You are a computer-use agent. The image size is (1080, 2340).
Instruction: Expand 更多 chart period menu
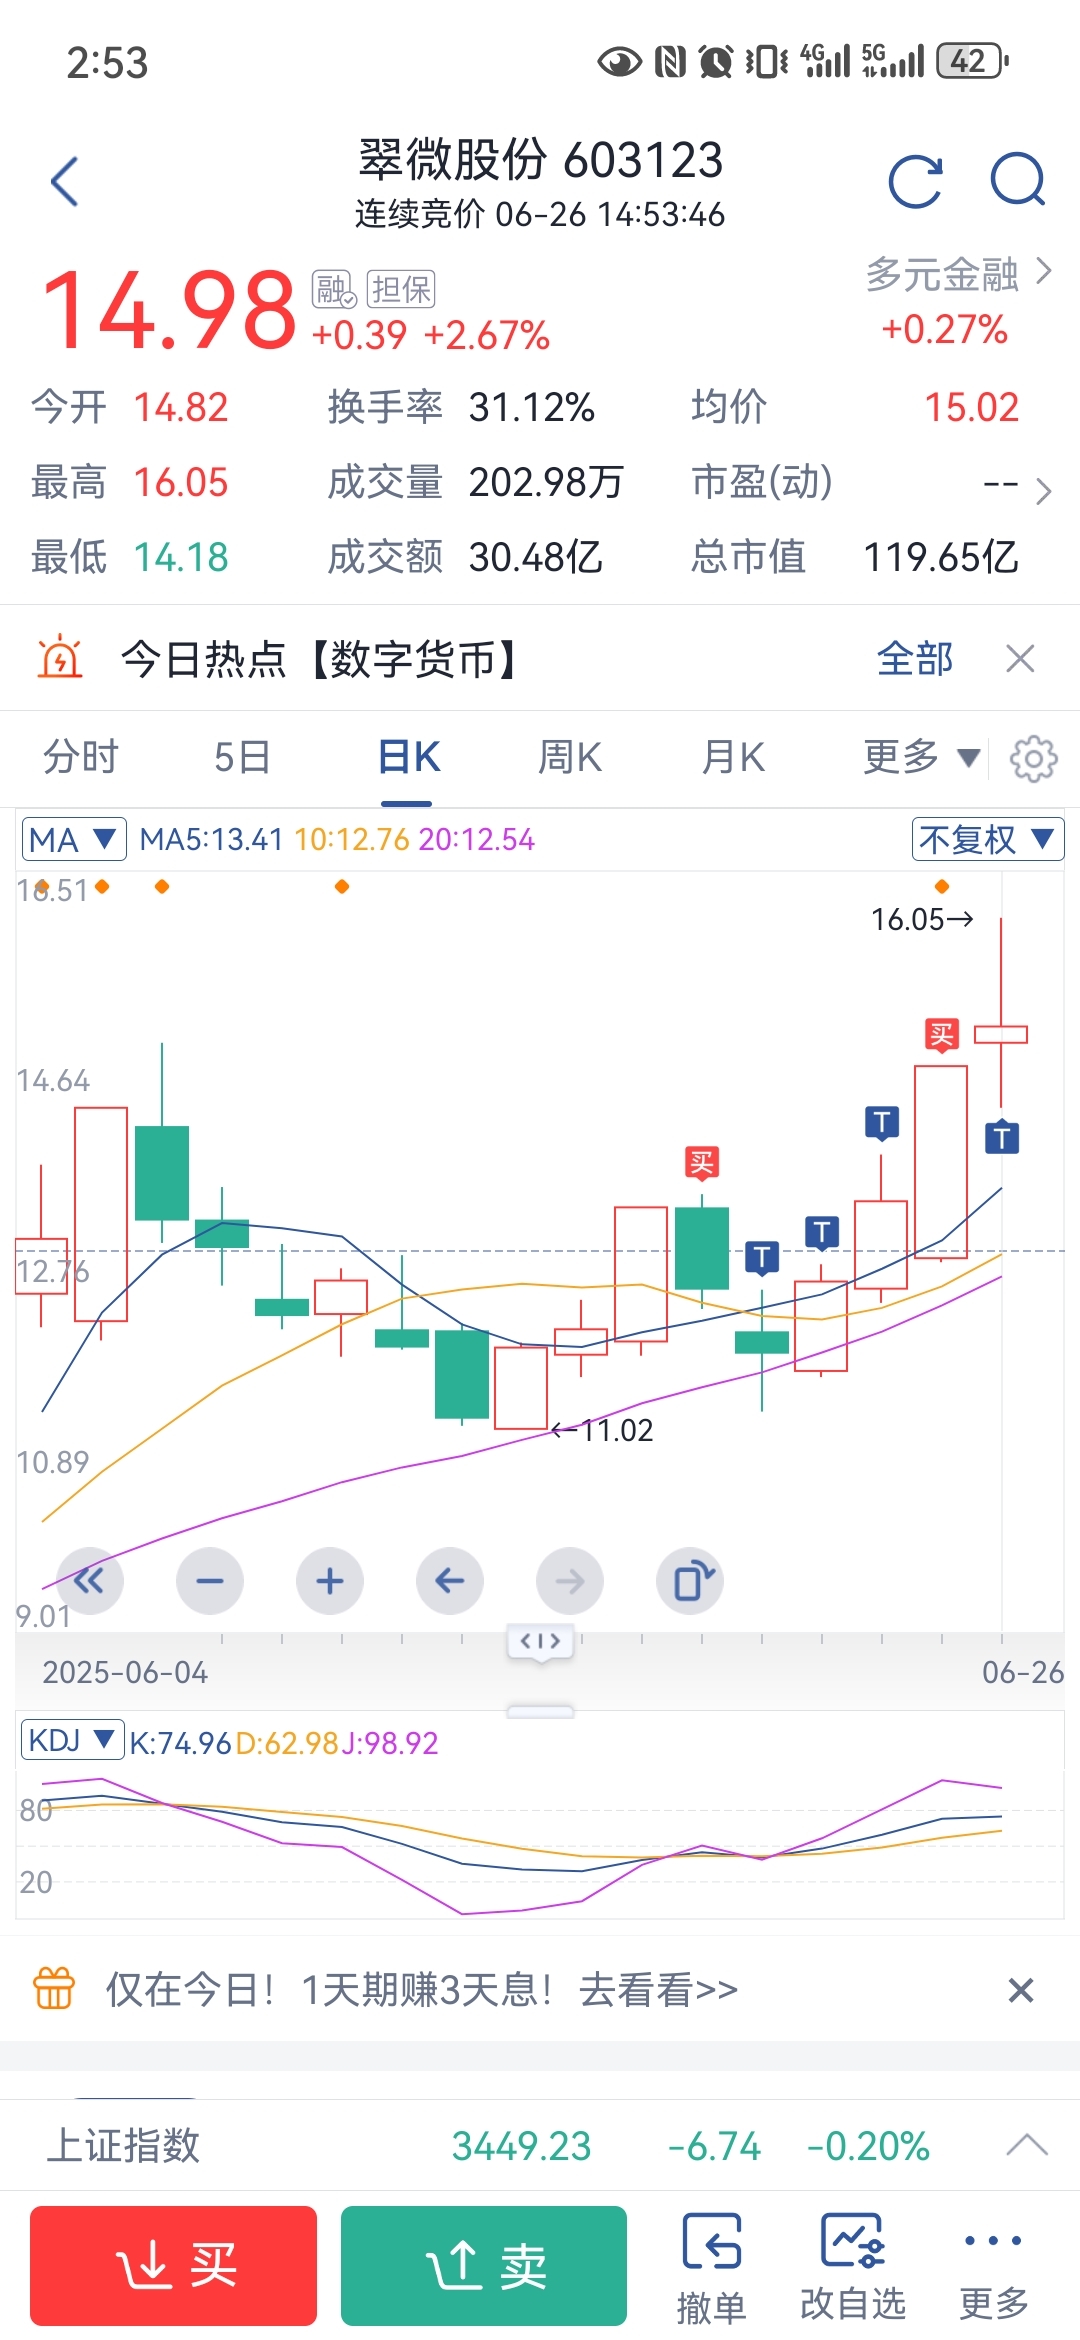point(921,757)
